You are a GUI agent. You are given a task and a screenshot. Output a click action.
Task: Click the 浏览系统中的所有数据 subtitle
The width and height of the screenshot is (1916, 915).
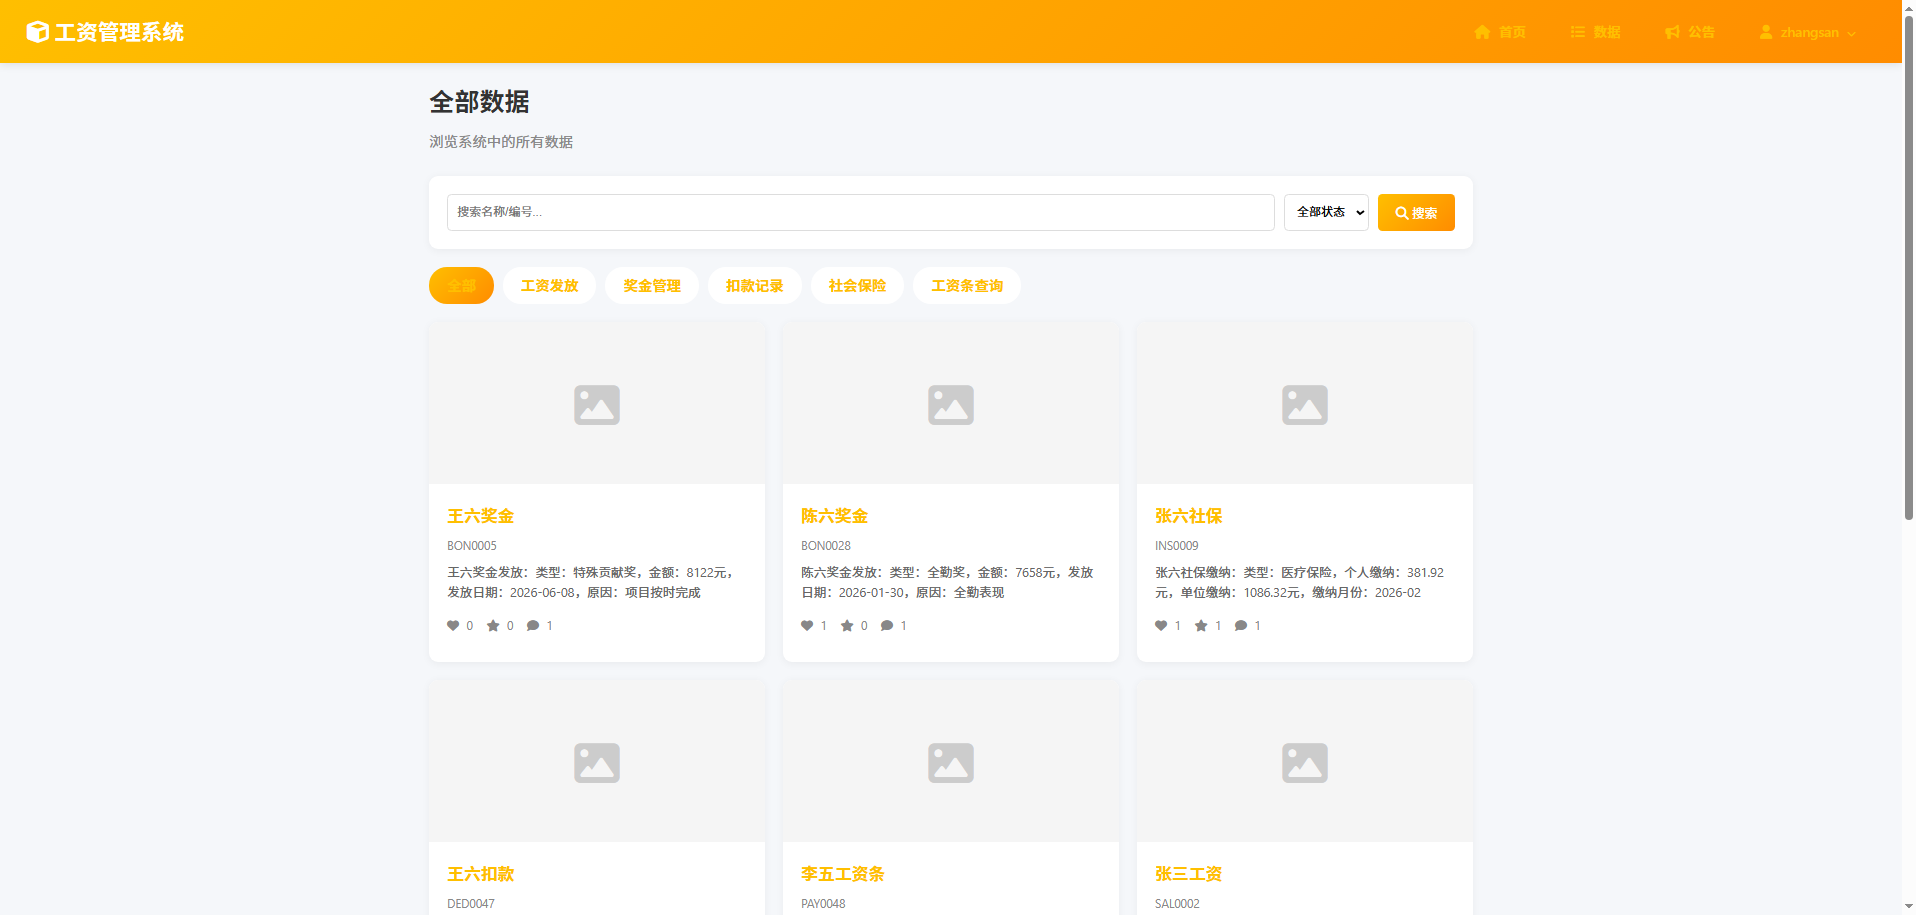[501, 142]
